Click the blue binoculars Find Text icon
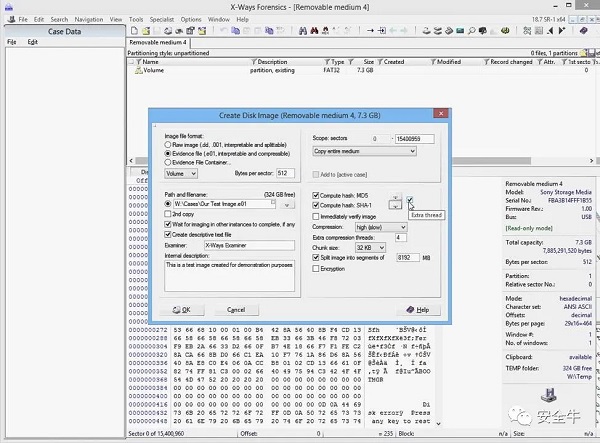Image resolution: width=600 pixels, height=443 pixels. [x=303, y=31]
